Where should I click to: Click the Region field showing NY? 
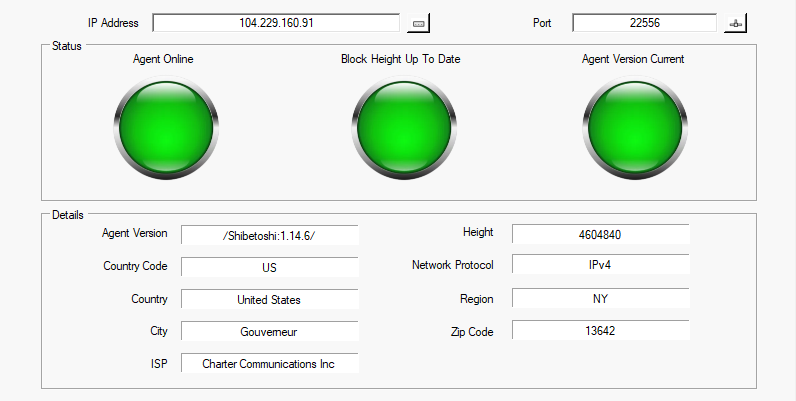coord(600,298)
